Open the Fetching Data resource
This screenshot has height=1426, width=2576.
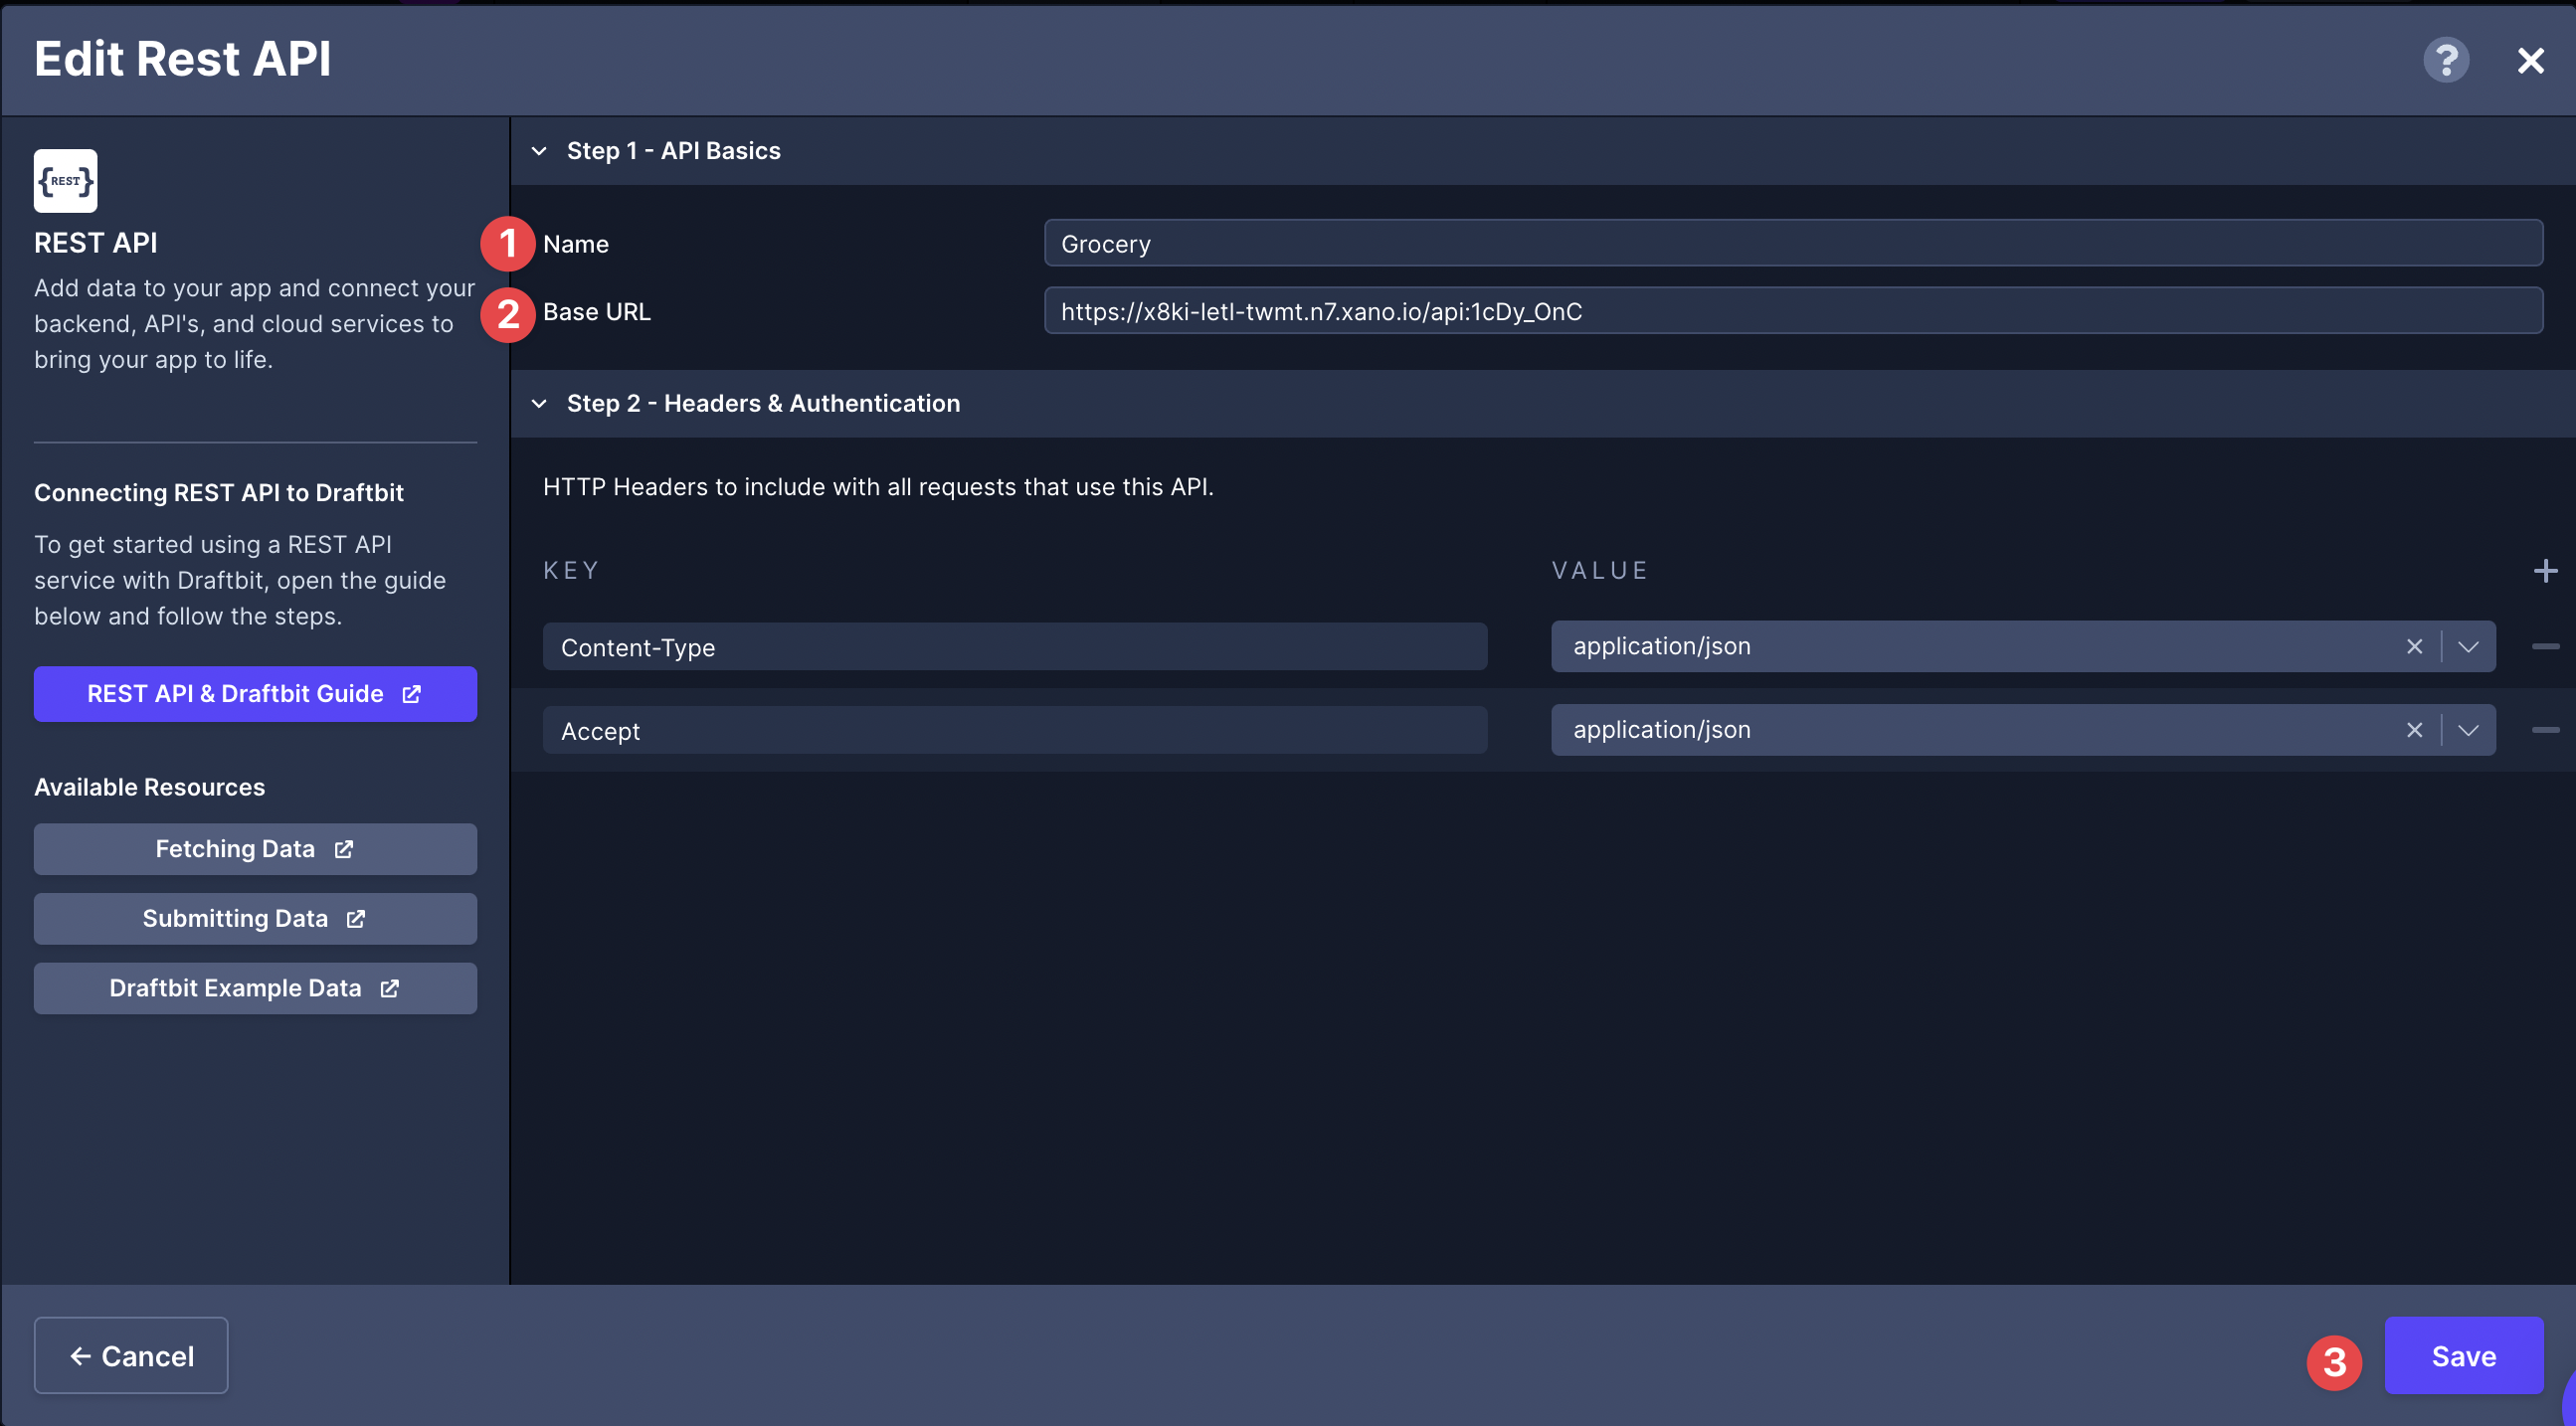[x=255, y=849]
